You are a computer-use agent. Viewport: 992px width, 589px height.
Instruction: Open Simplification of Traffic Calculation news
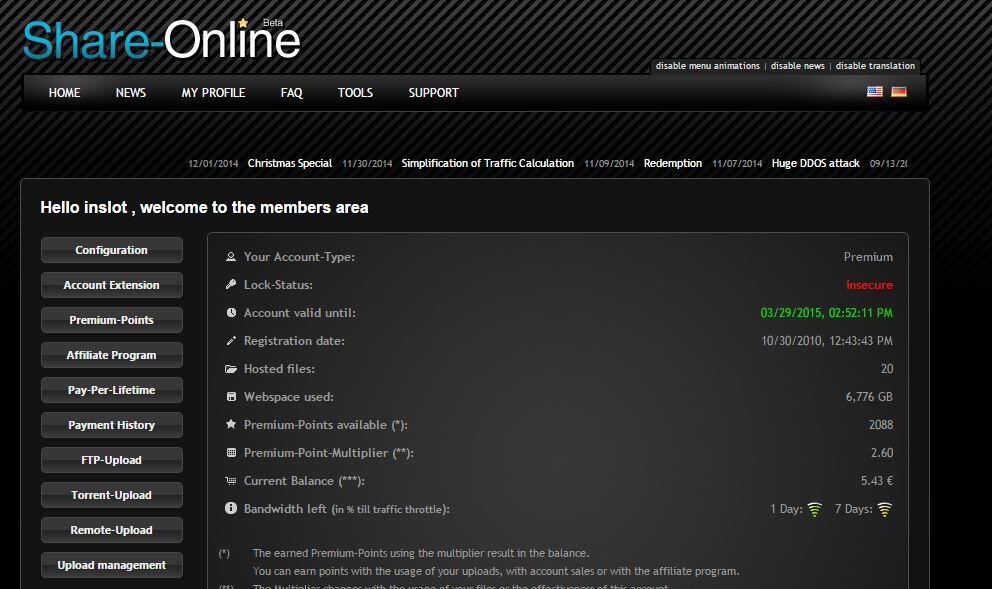coord(488,163)
